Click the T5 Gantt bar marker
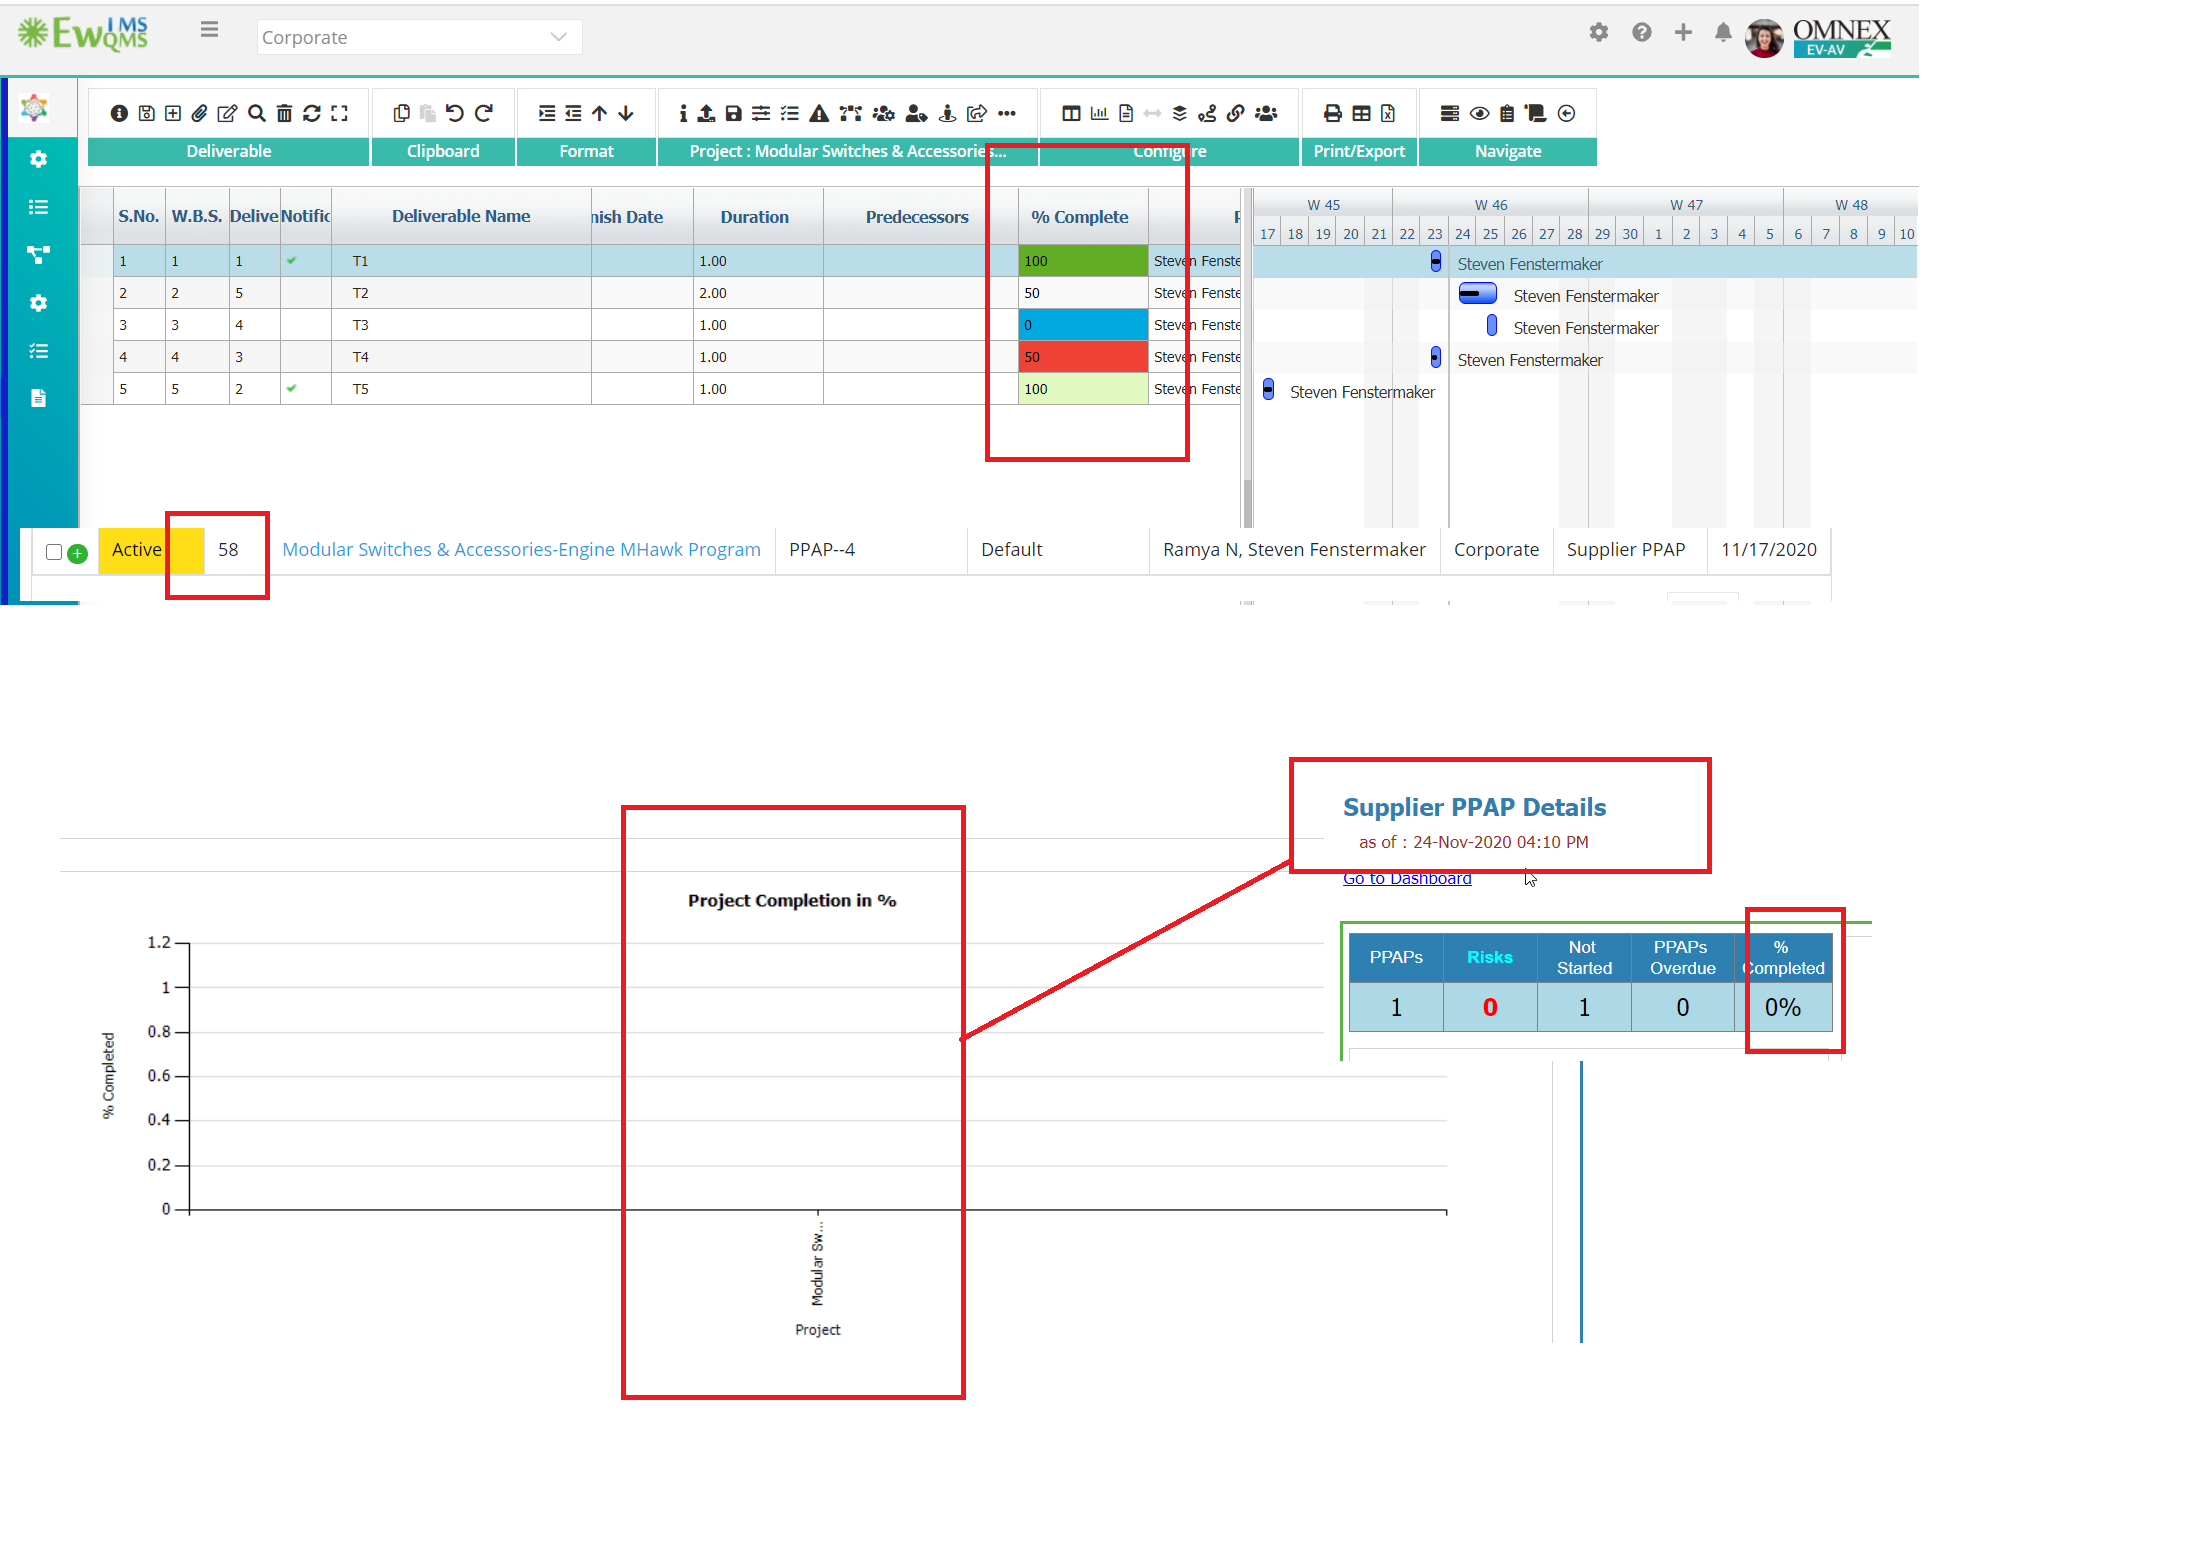2200x1542 pixels. coord(1268,390)
